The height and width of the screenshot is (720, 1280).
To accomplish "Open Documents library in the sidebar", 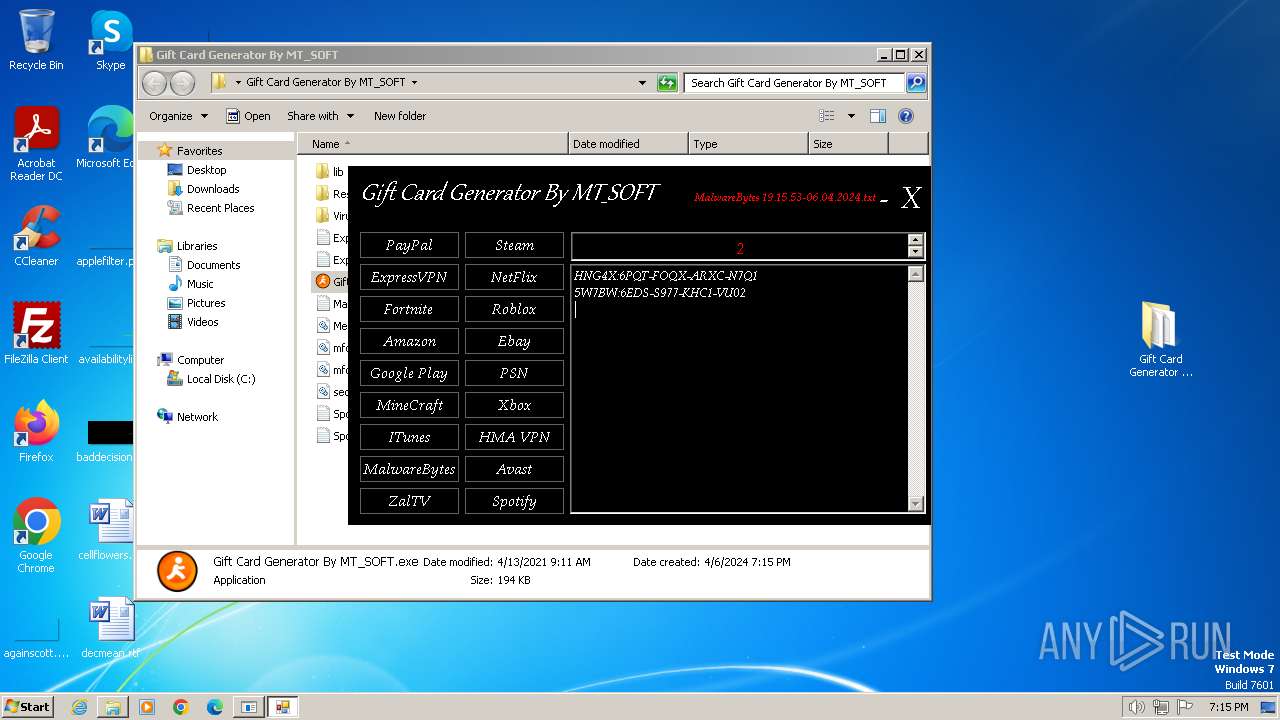I will click(x=213, y=265).
